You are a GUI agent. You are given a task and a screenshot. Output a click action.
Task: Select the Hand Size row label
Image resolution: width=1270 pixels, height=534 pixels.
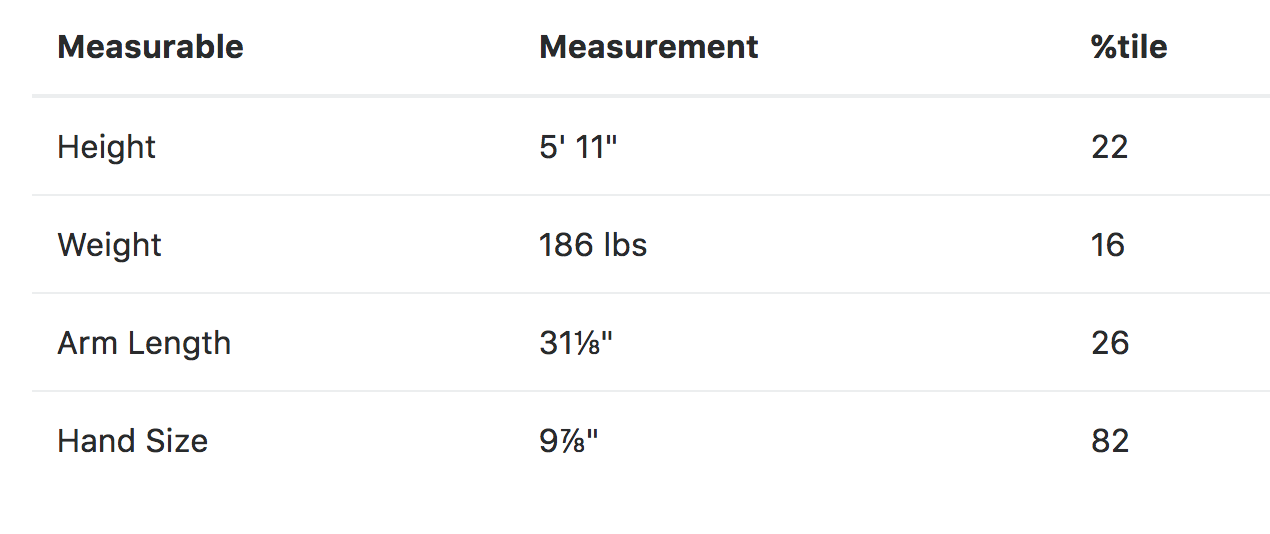(133, 441)
